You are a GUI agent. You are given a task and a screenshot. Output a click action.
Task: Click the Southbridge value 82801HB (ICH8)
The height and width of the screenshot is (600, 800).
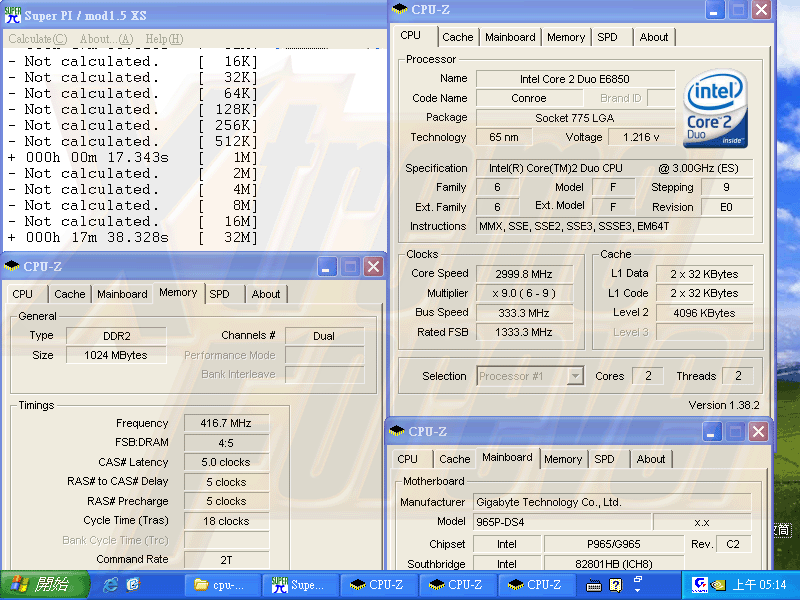pyautogui.click(x=614, y=564)
